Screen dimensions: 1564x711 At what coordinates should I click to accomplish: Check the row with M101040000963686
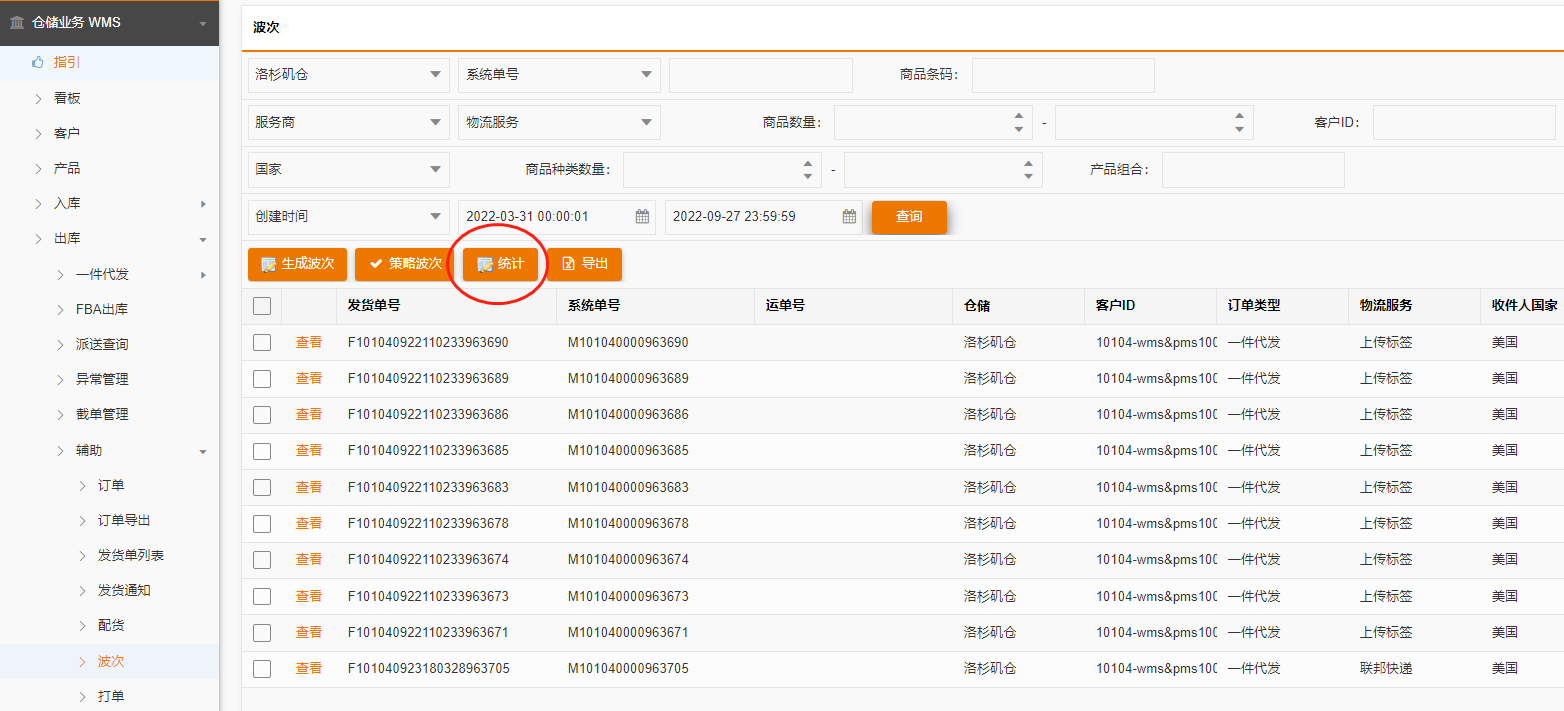coord(262,414)
